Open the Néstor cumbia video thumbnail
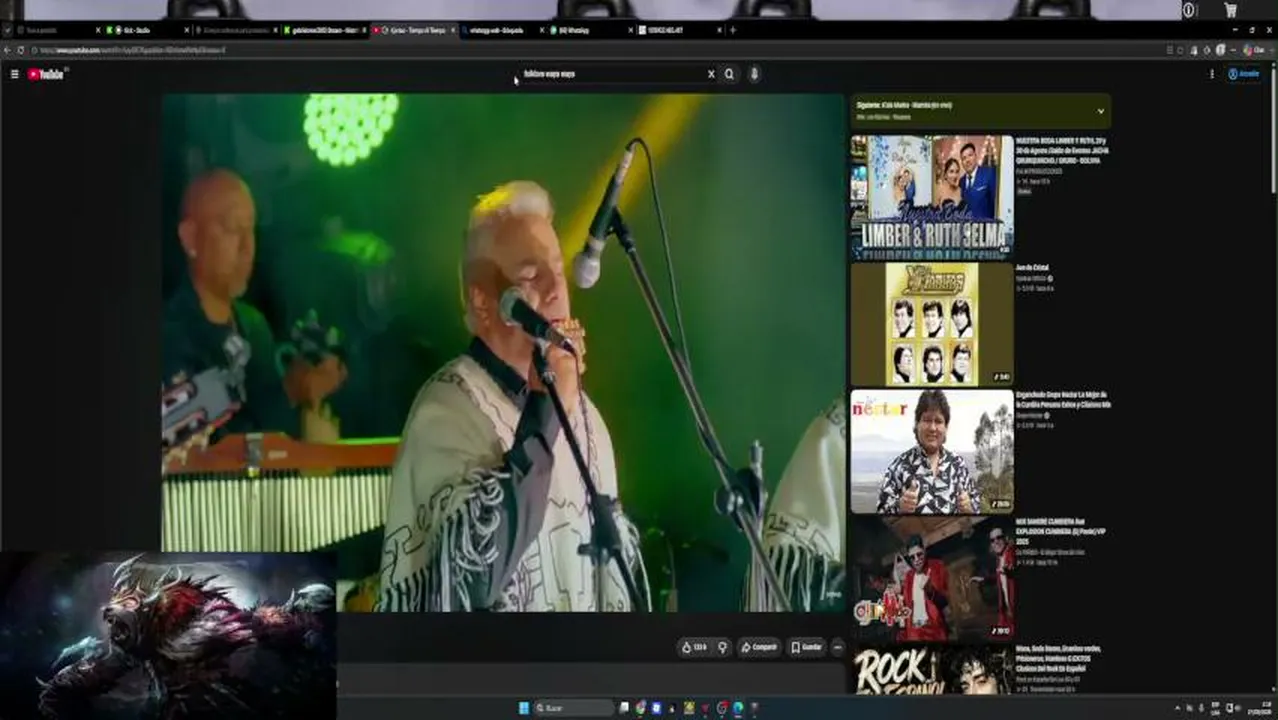 931,451
